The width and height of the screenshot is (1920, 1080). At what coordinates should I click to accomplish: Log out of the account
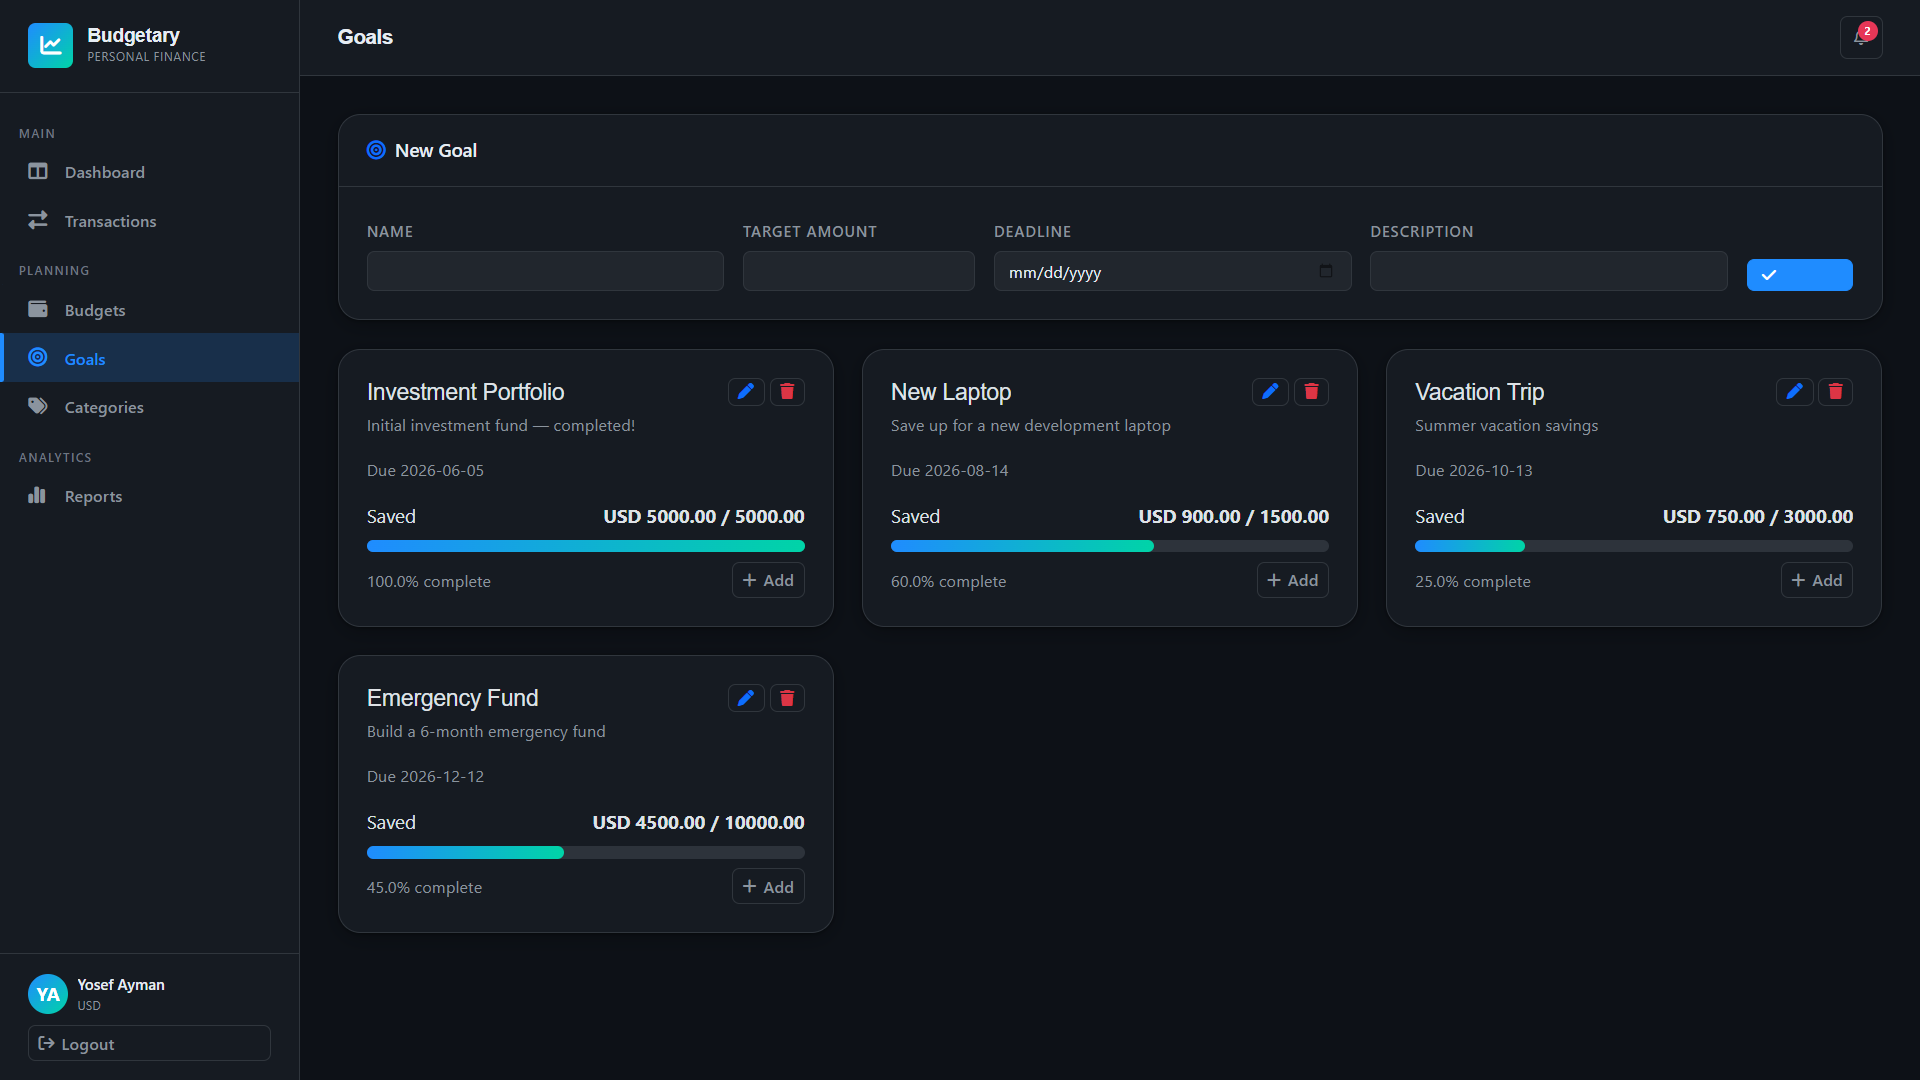[149, 1043]
